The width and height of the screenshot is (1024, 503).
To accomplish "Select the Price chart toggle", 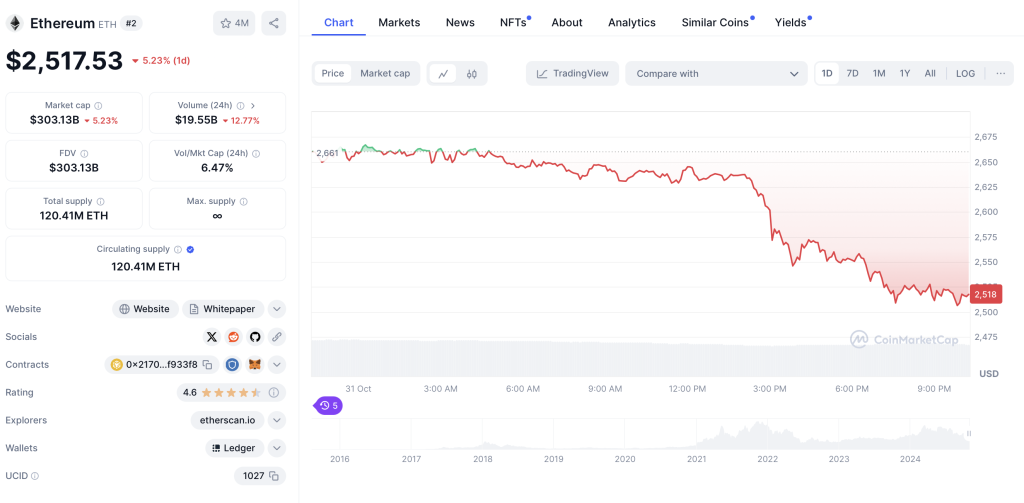I will (x=332, y=74).
